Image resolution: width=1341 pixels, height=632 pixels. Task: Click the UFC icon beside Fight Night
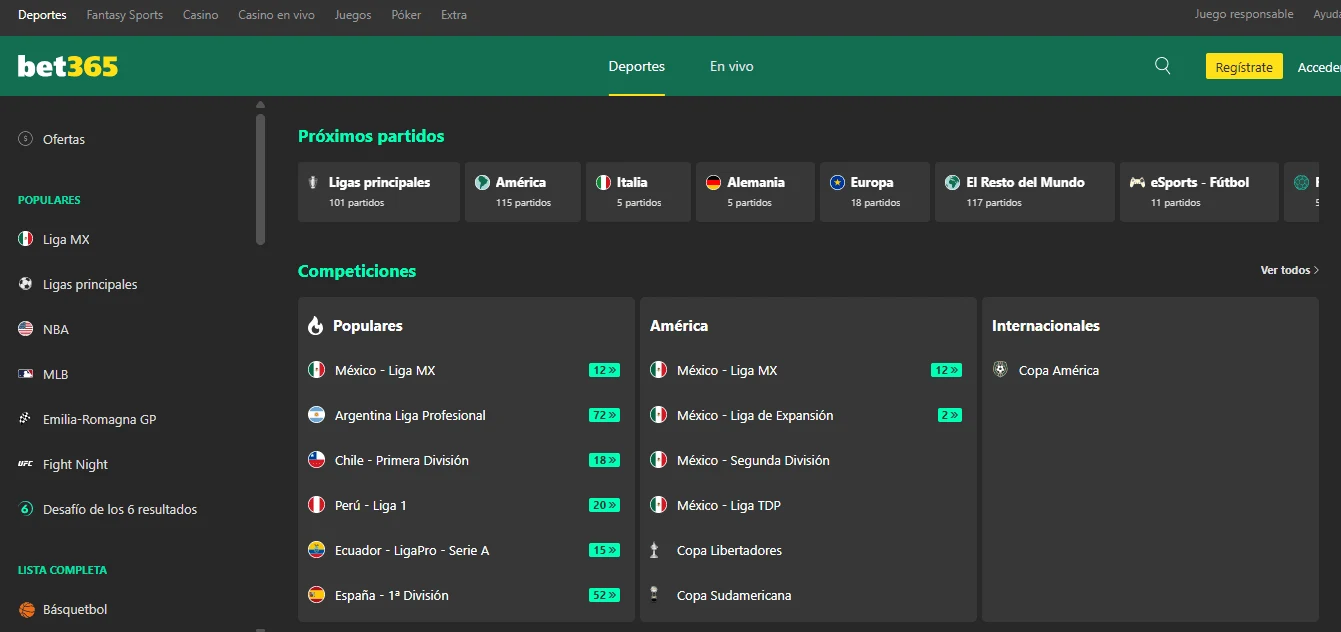pyautogui.click(x=26, y=464)
